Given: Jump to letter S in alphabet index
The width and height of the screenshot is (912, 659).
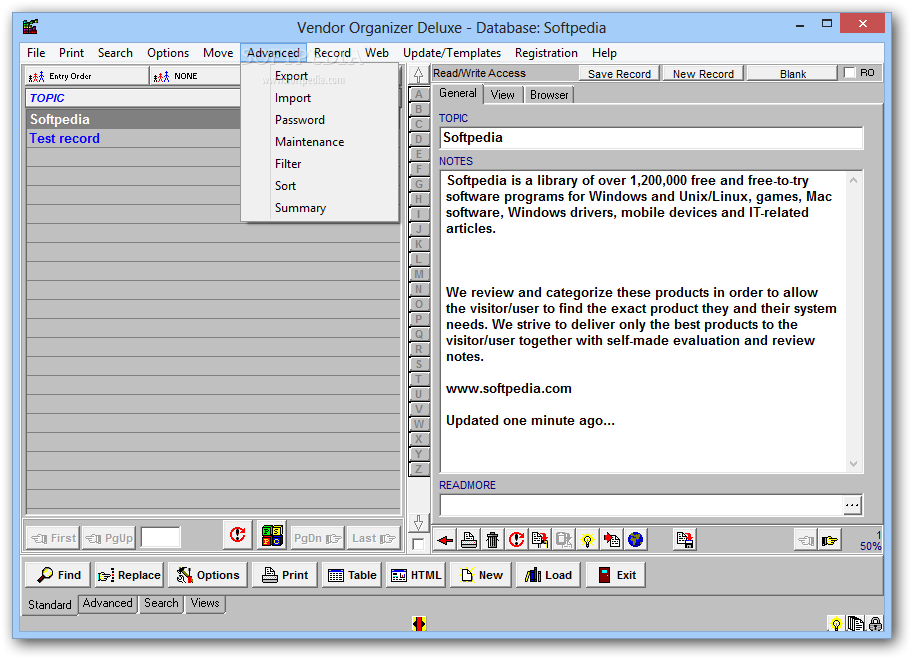Looking at the screenshot, I should [x=418, y=364].
